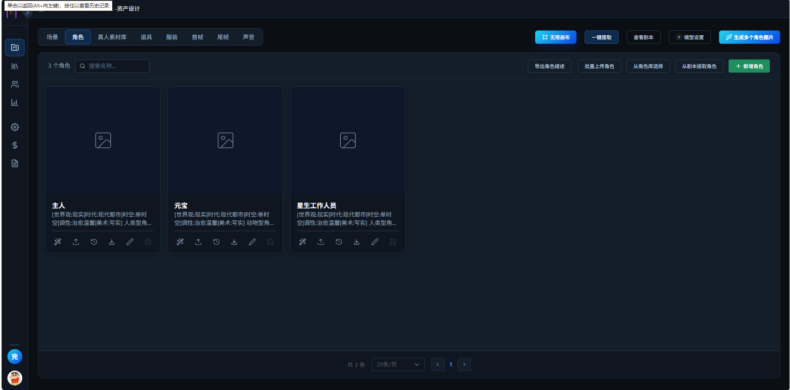Screen dimensions: 790x390
Task: Switch to the 首帧 tab
Action: tap(198, 37)
